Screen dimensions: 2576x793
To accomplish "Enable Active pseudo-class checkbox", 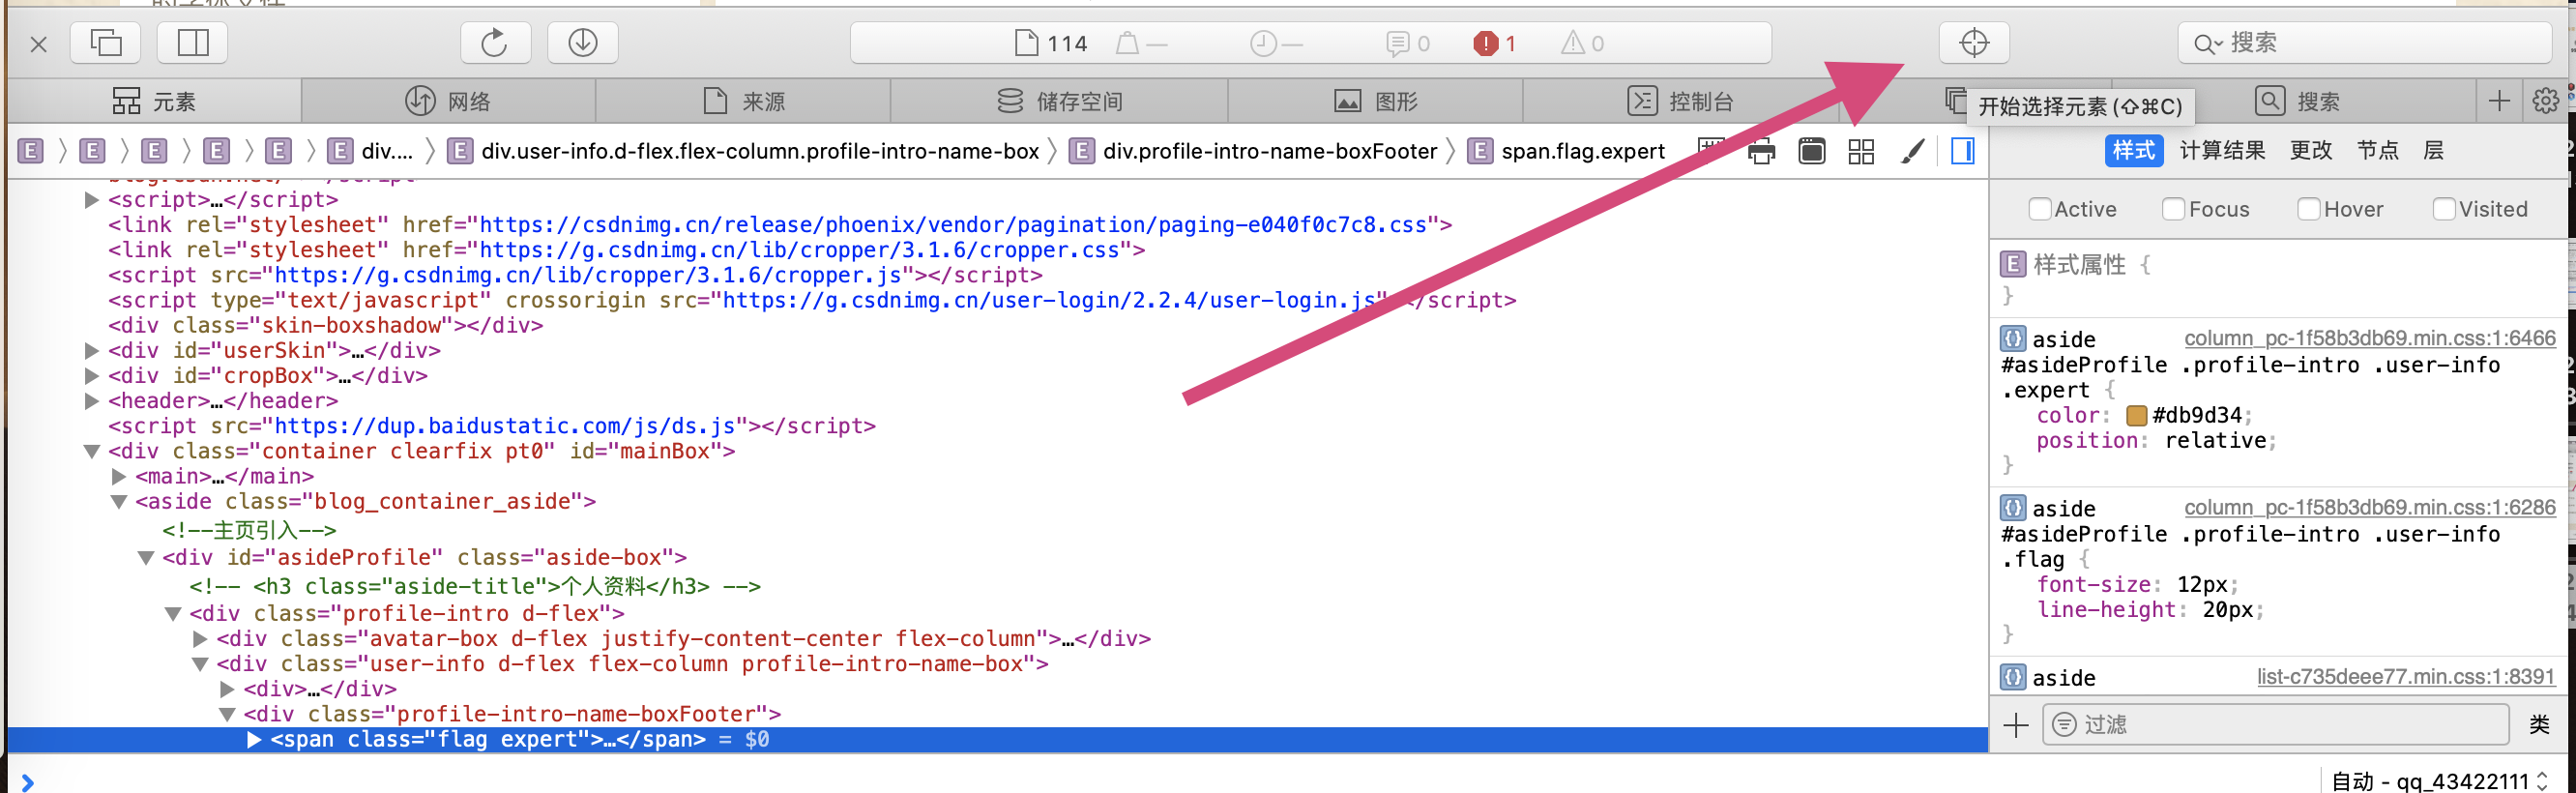I will point(2039,209).
